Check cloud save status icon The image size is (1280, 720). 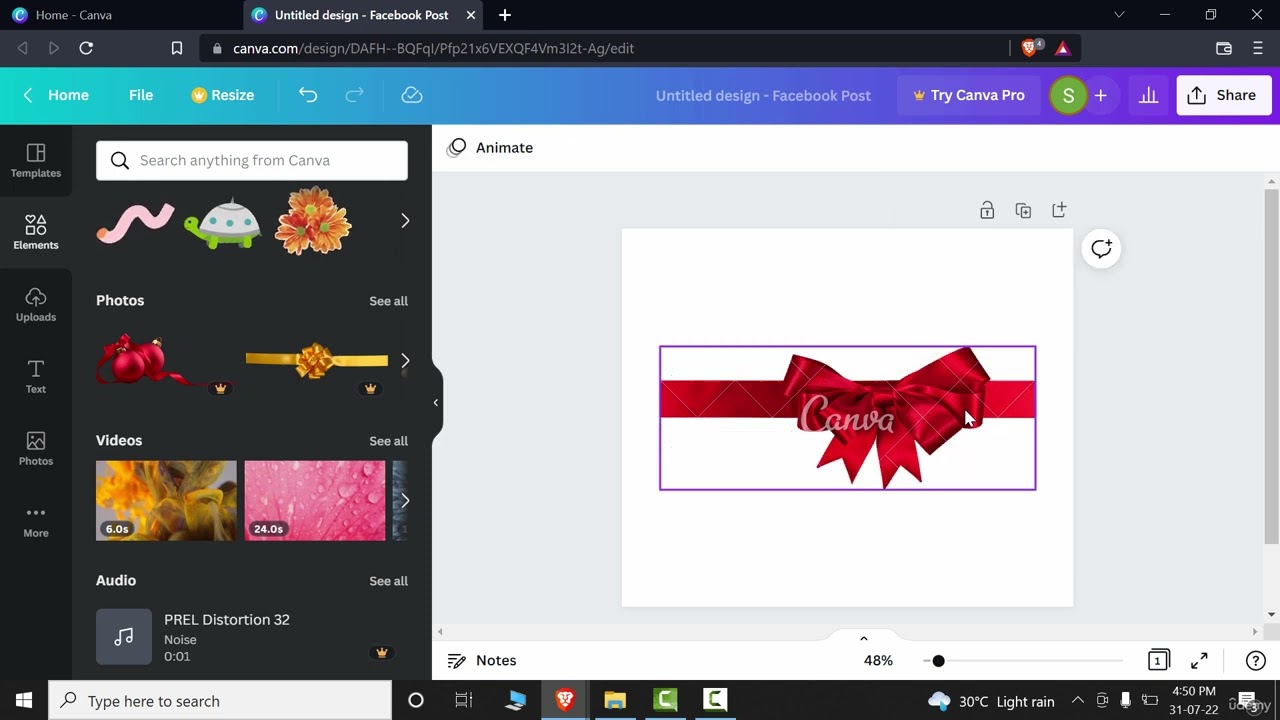pyautogui.click(x=412, y=95)
